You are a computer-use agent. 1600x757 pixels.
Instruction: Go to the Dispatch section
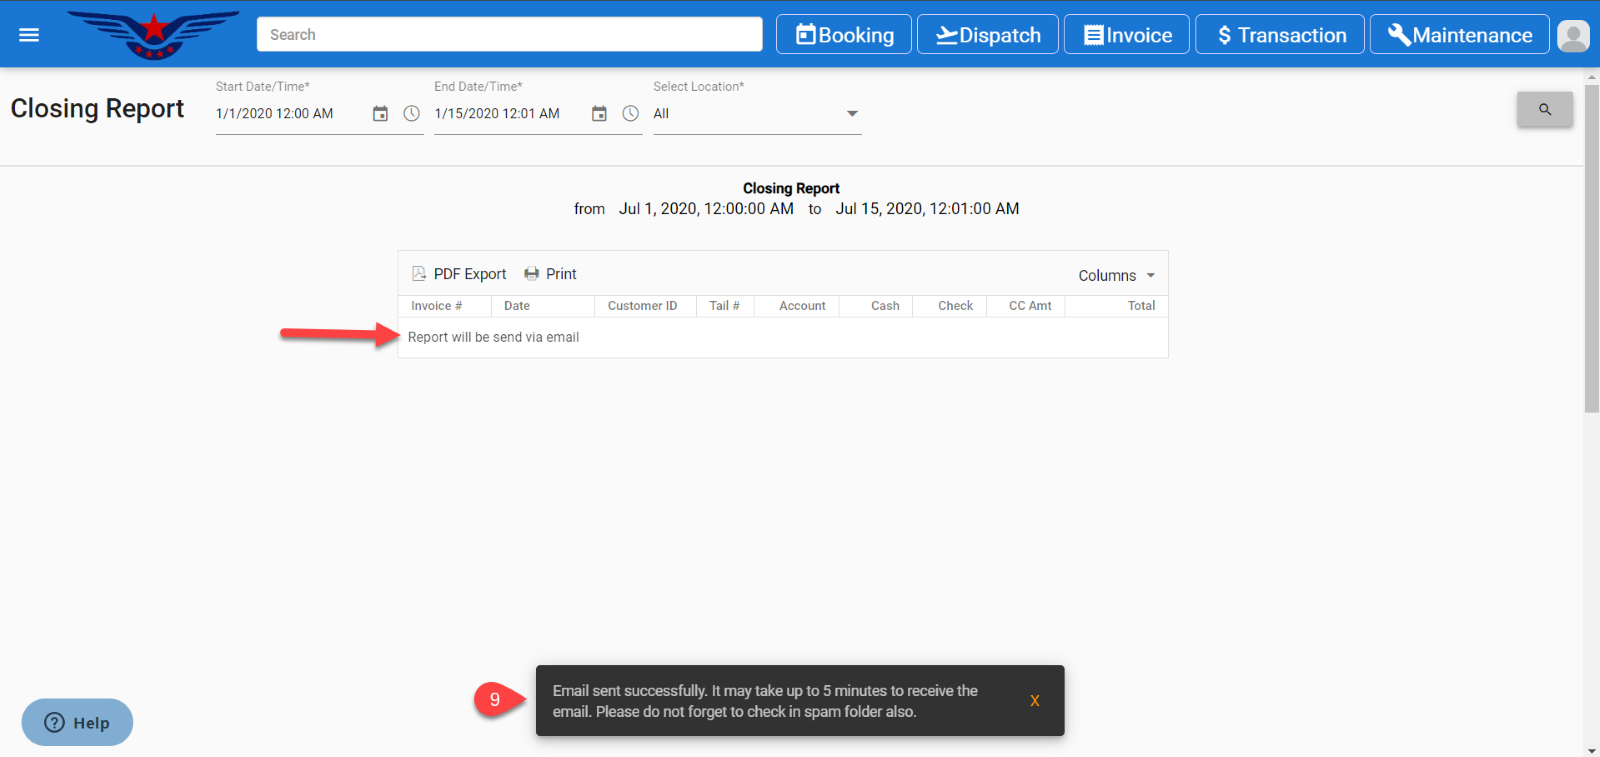coord(987,35)
